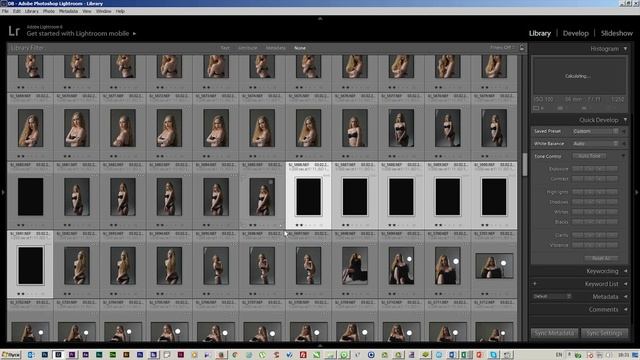640x360 pixels.
Task: Expand the White Balance section arrow
Action: (624, 144)
